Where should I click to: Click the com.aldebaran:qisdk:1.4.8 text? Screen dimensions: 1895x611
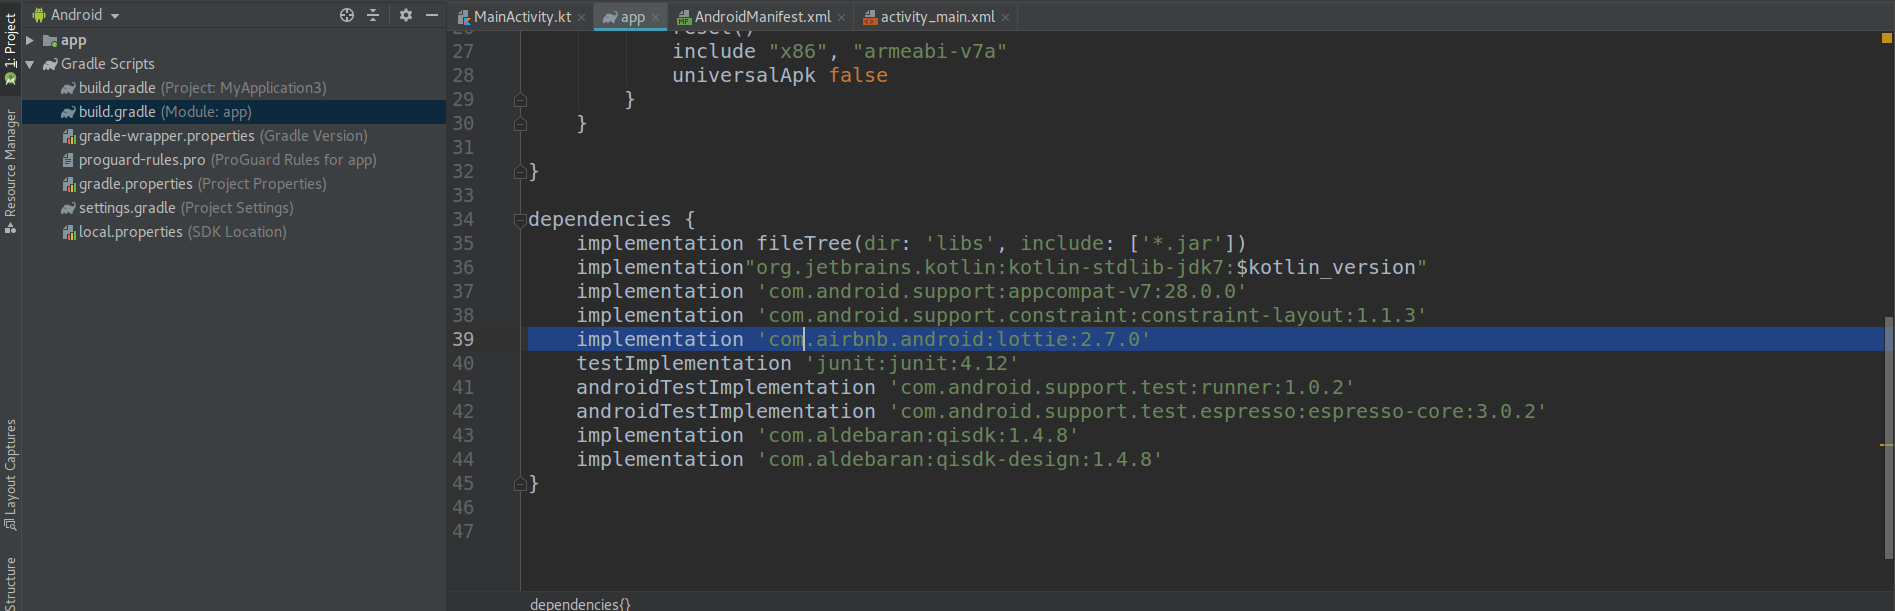pyautogui.click(x=917, y=435)
